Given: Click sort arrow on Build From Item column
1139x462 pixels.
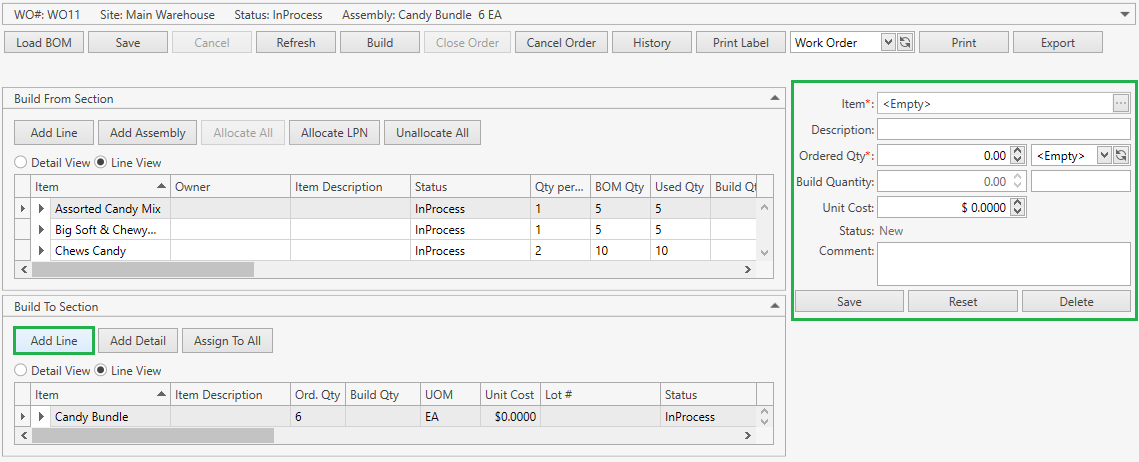Looking at the screenshot, I should click(x=162, y=187).
